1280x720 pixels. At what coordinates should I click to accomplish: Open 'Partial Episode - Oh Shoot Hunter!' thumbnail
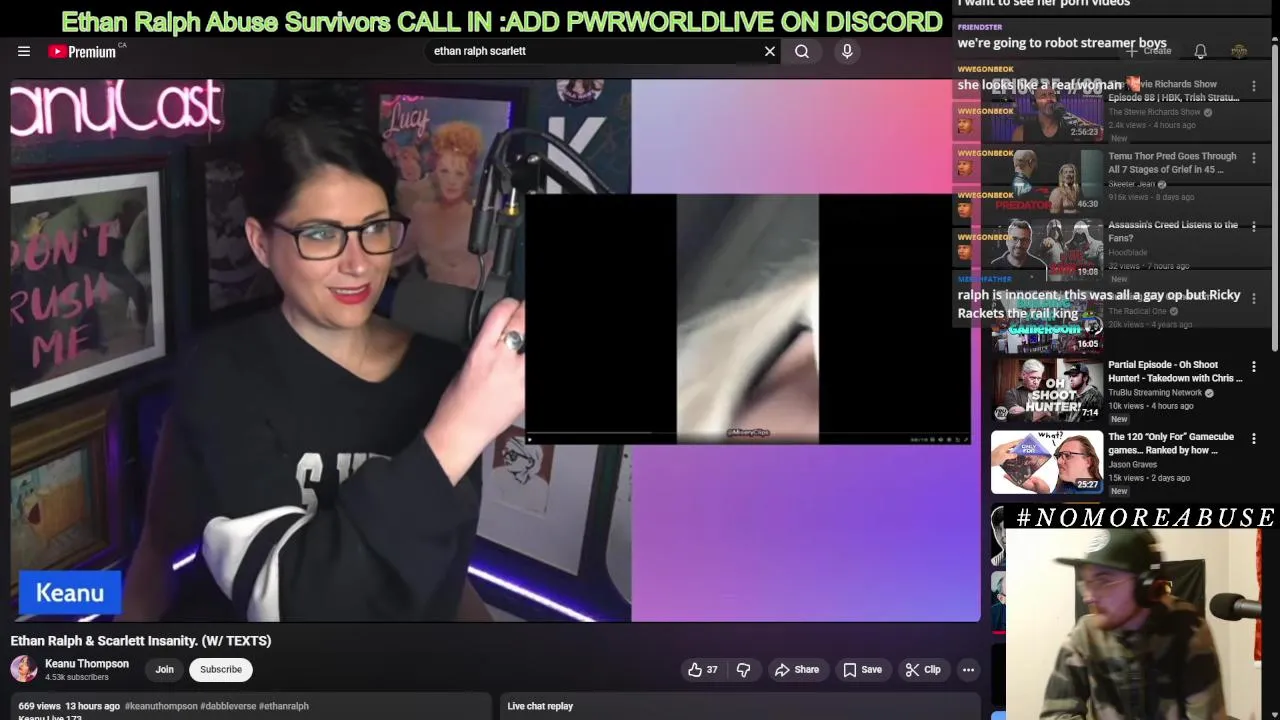coord(1047,390)
